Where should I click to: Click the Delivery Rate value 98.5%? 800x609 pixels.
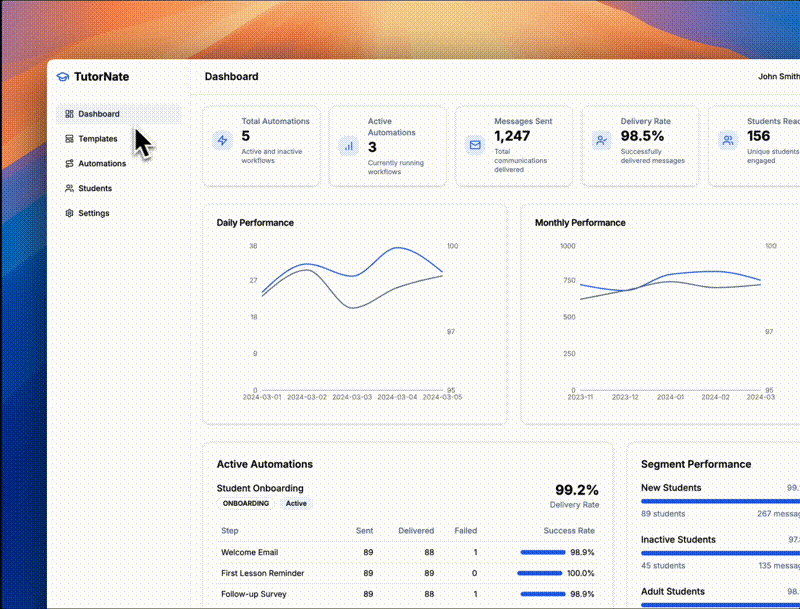coord(642,136)
